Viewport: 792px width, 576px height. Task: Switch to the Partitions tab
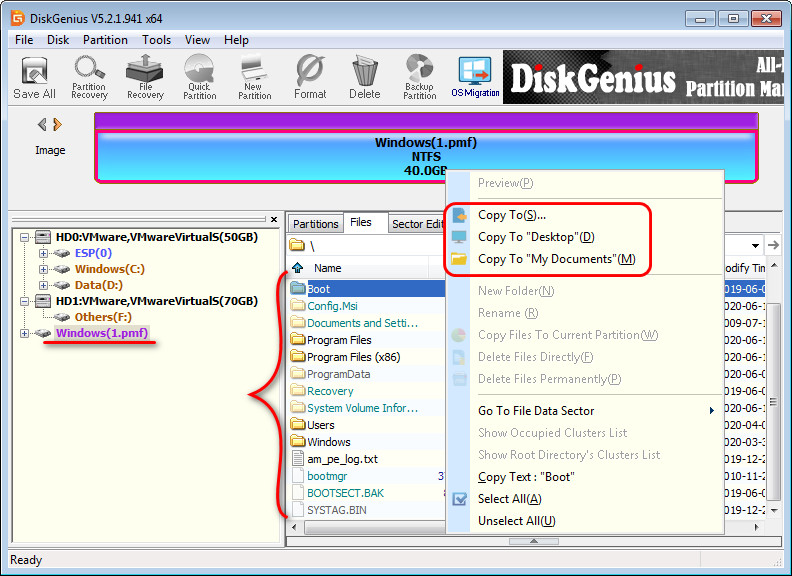point(316,224)
